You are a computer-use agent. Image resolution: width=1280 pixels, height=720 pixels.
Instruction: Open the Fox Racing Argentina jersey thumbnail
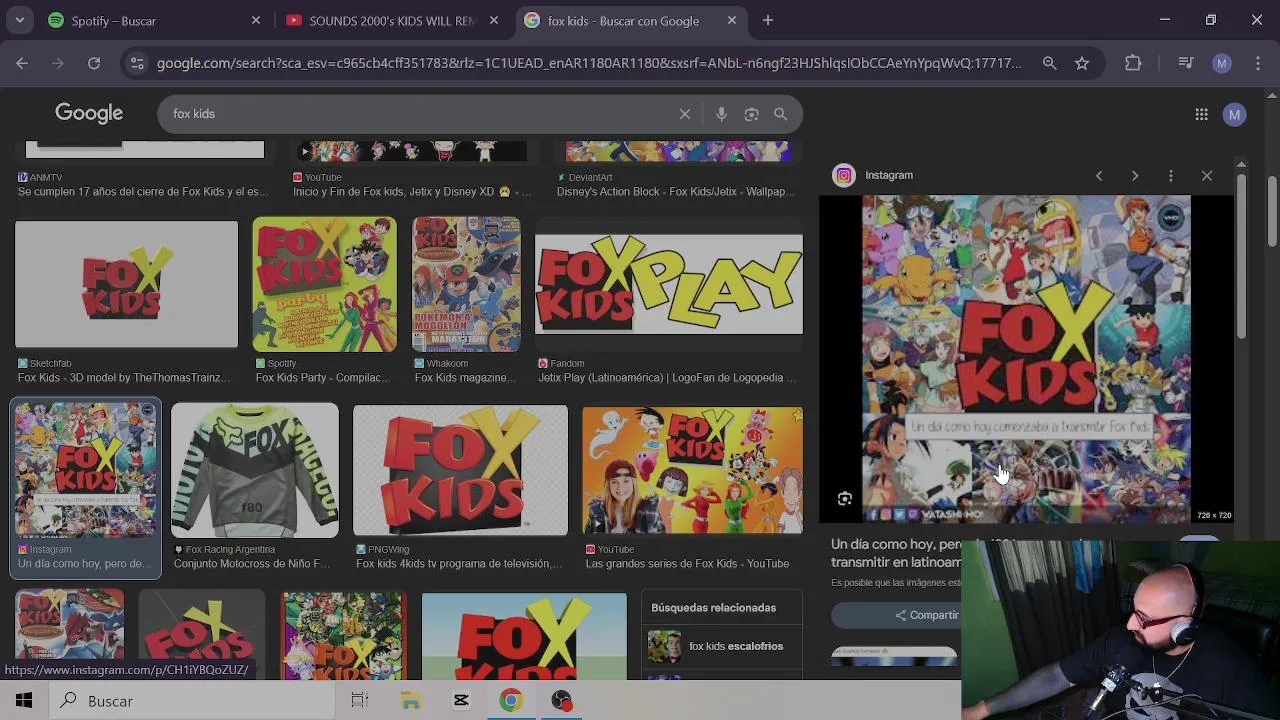coord(255,470)
